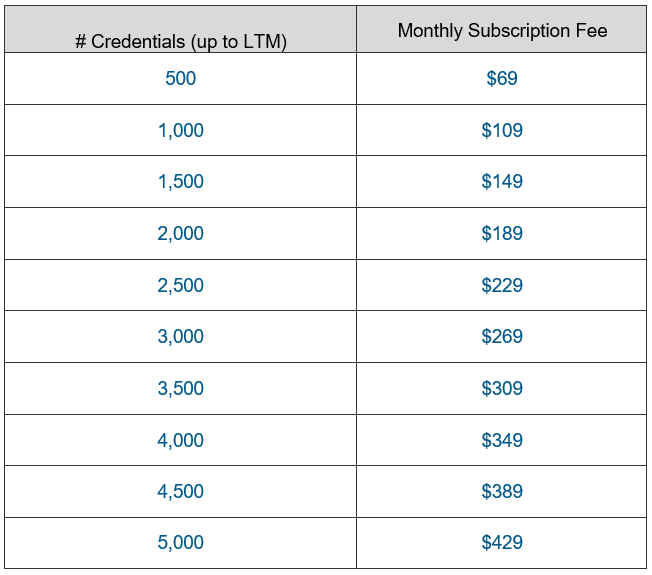Click the $109 monthly fee cell

tap(502, 130)
